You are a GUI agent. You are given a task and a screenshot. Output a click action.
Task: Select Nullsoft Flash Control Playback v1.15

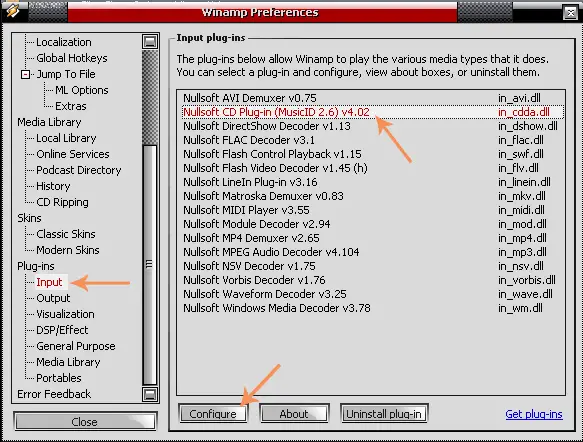[373, 154]
